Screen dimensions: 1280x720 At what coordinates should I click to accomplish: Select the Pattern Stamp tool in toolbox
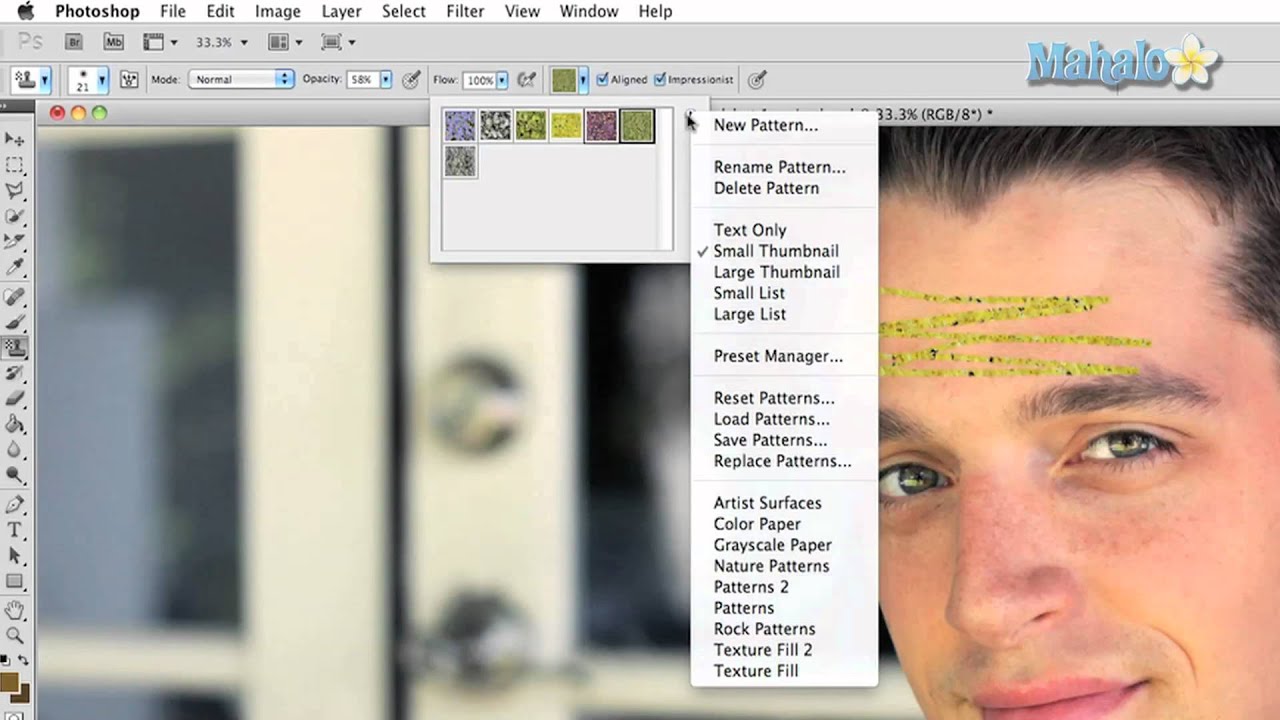tap(15, 348)
